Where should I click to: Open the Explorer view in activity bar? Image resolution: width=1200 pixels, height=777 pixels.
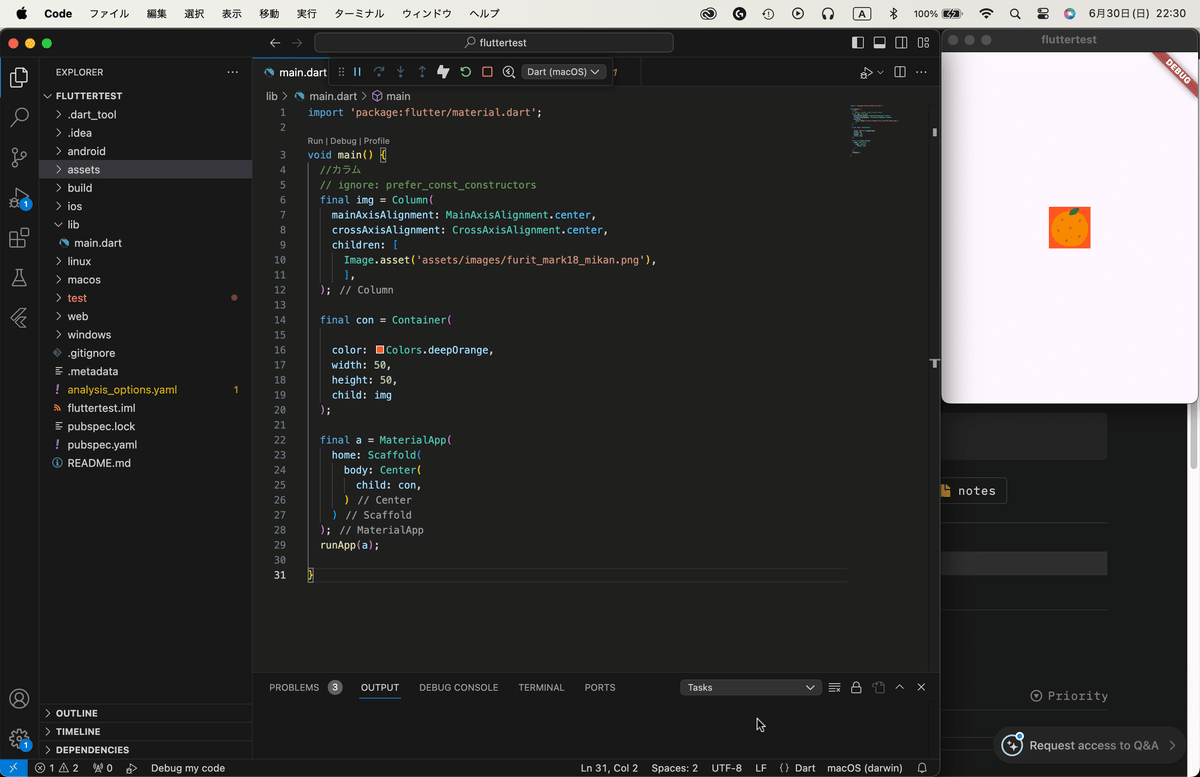coord(19,77)
